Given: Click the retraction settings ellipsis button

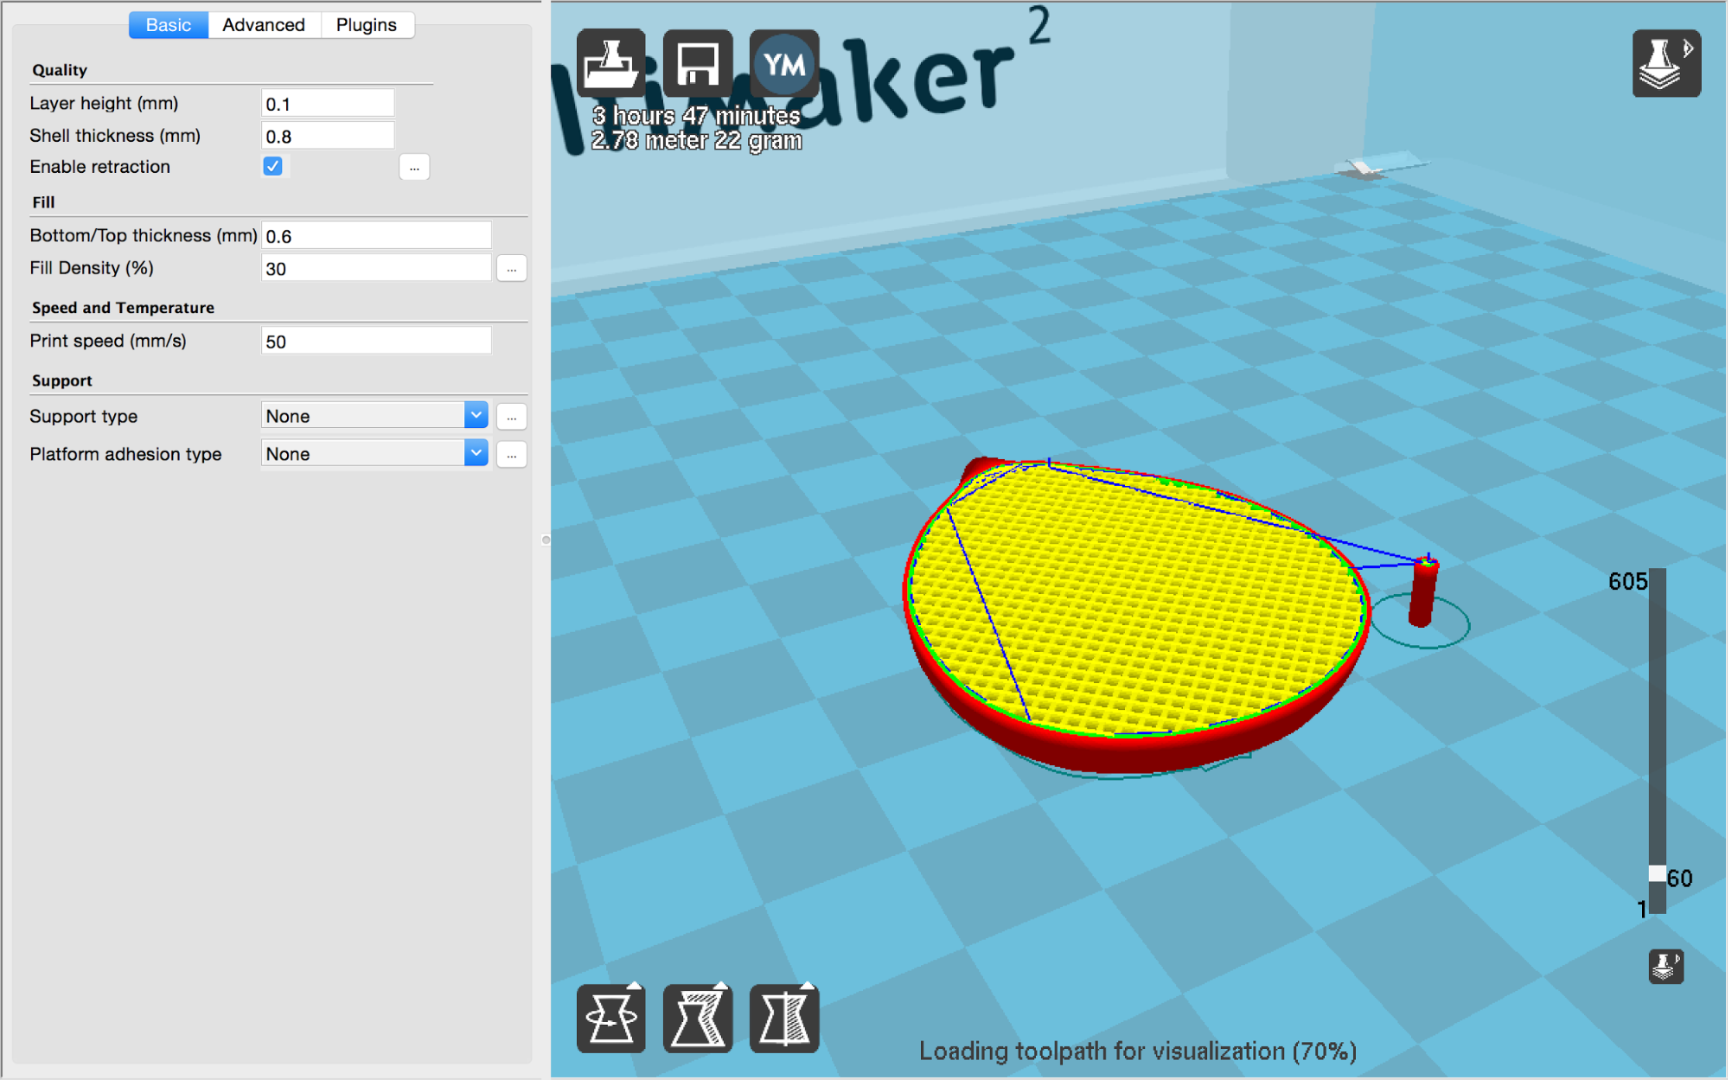Looking at the screenshot, I should (414, 167).
